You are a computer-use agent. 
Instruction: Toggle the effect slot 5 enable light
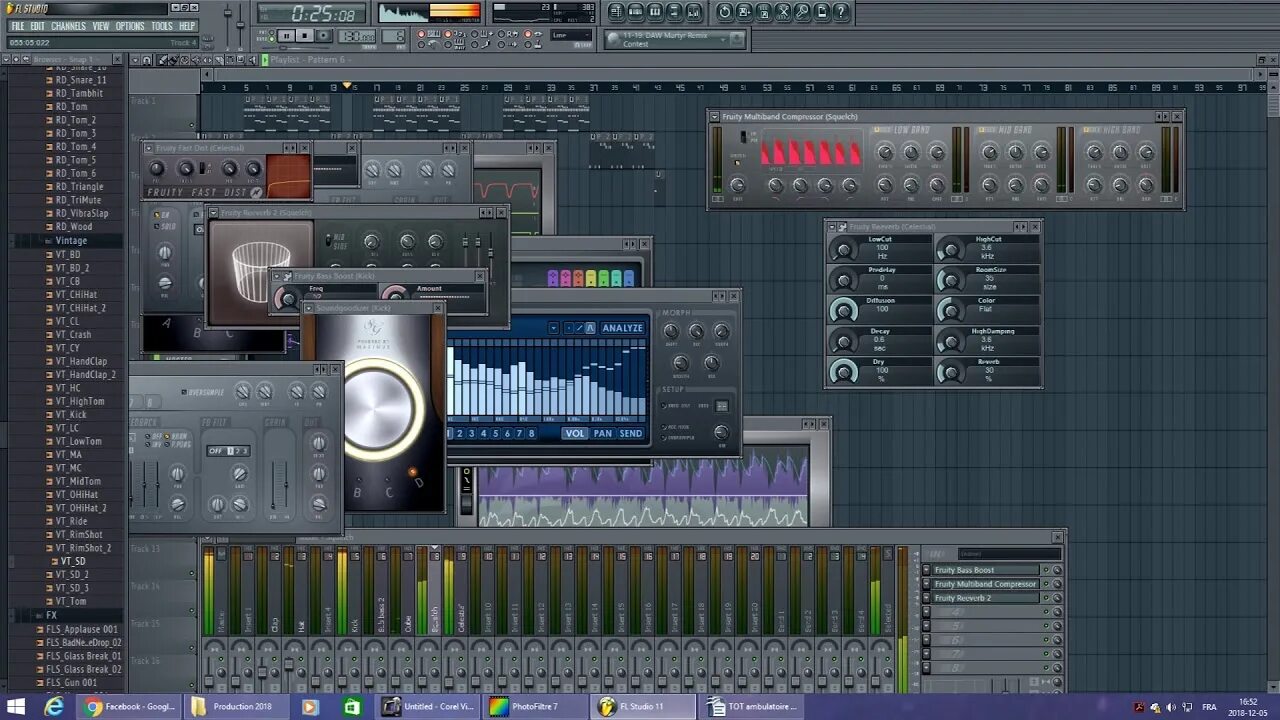pyautogui.click(x=1046, y=626)
